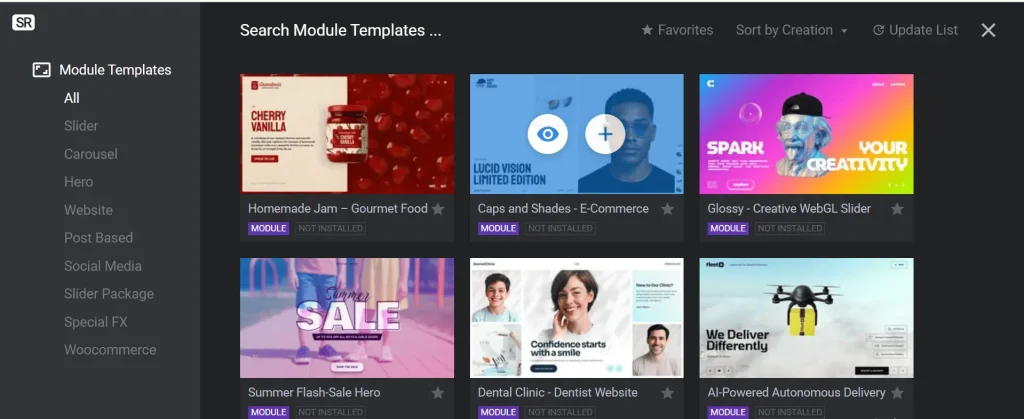Click the MODULE tag under Summer Flash-Sale Hero
This screenshot has height=419, width=1024.
tap(268, 412)
